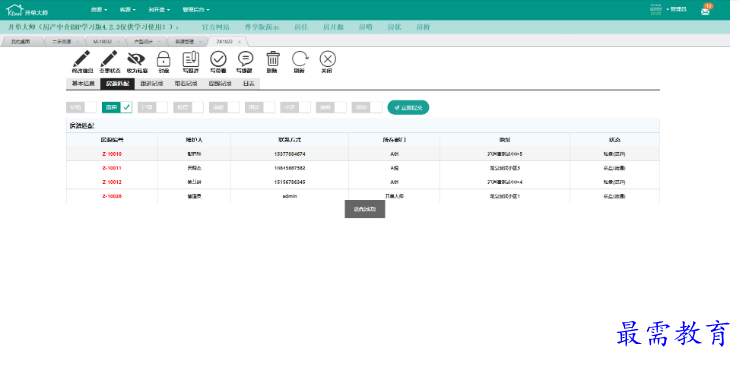Open the 房源 dropdown menu
The height and width of the screenshot is (365, 738).
coord(99,9)
